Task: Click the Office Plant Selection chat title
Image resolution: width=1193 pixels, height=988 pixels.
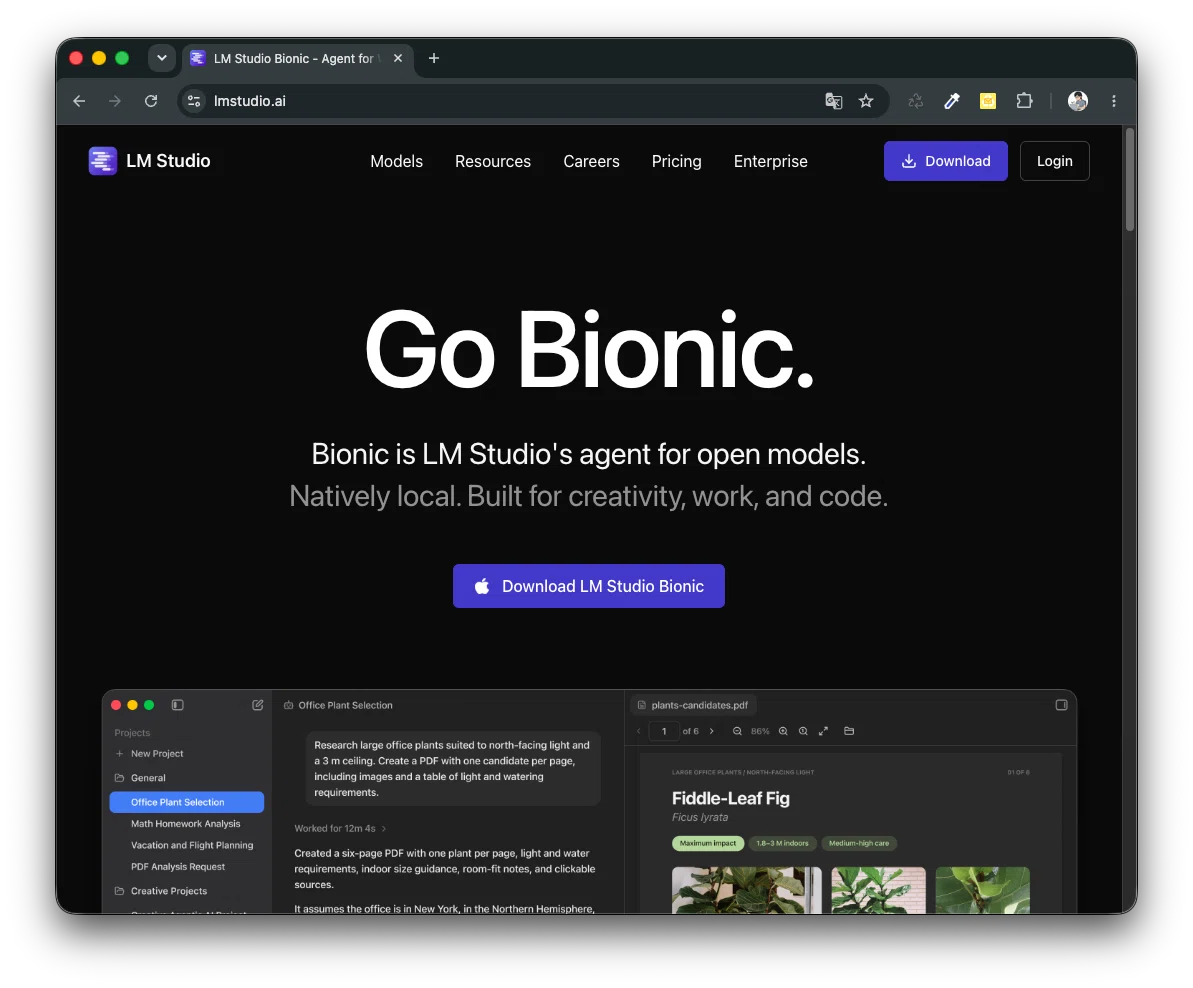Action: pos(345,705)
